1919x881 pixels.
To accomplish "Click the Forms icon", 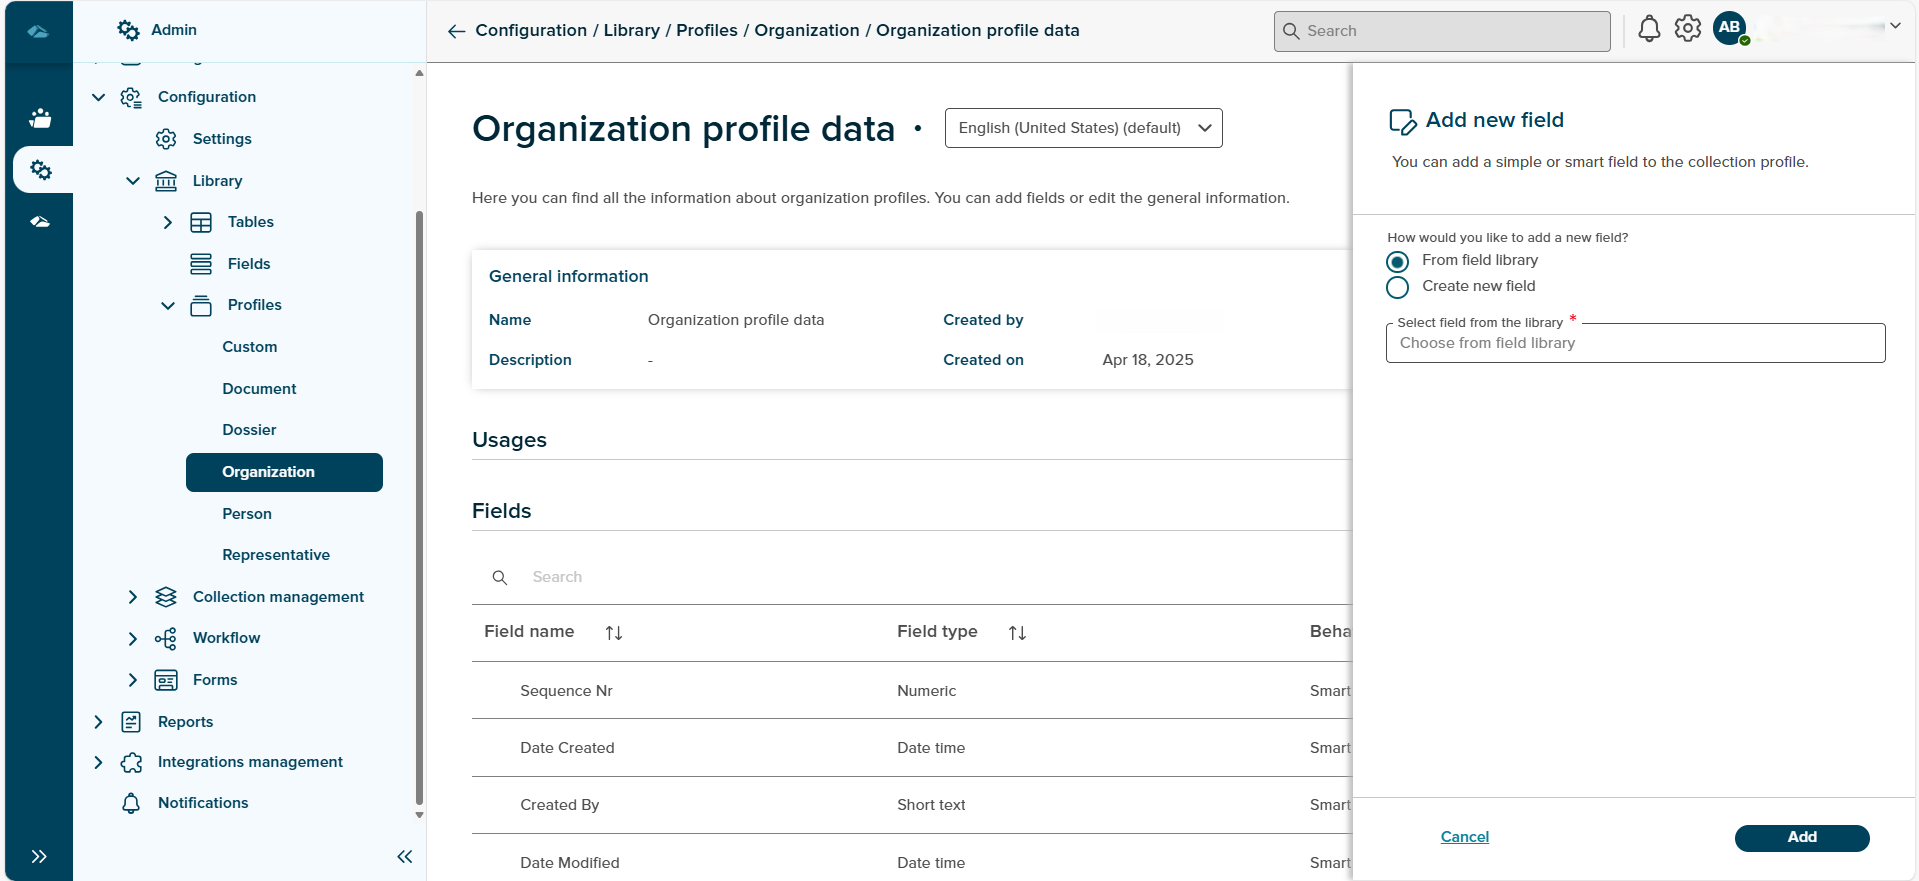I will (166, 680).
